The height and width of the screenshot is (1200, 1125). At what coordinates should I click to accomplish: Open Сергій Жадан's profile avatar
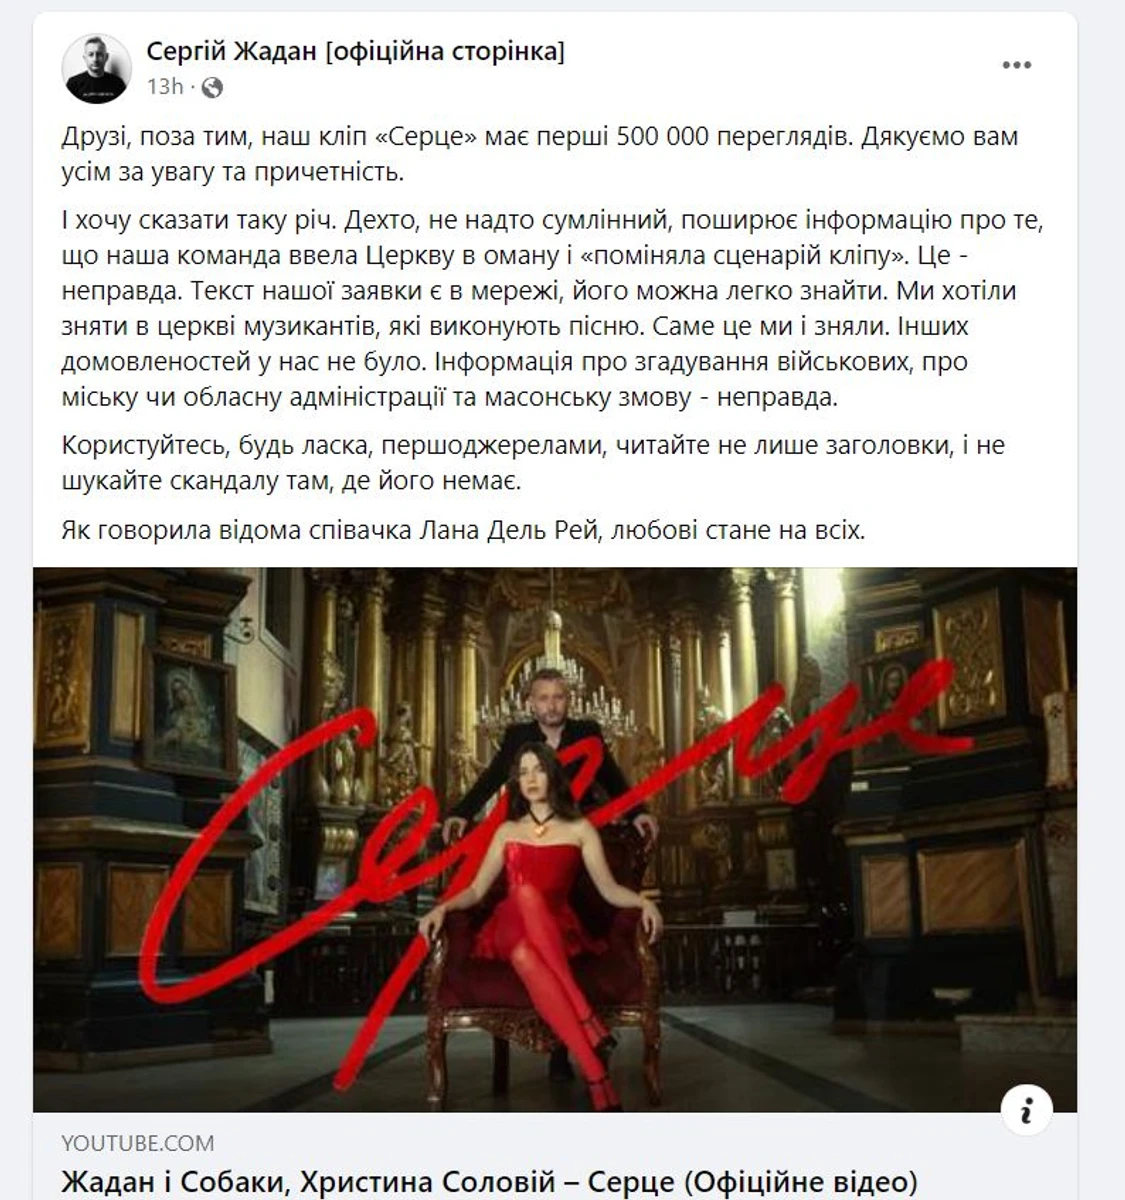(x=97, y=67)
